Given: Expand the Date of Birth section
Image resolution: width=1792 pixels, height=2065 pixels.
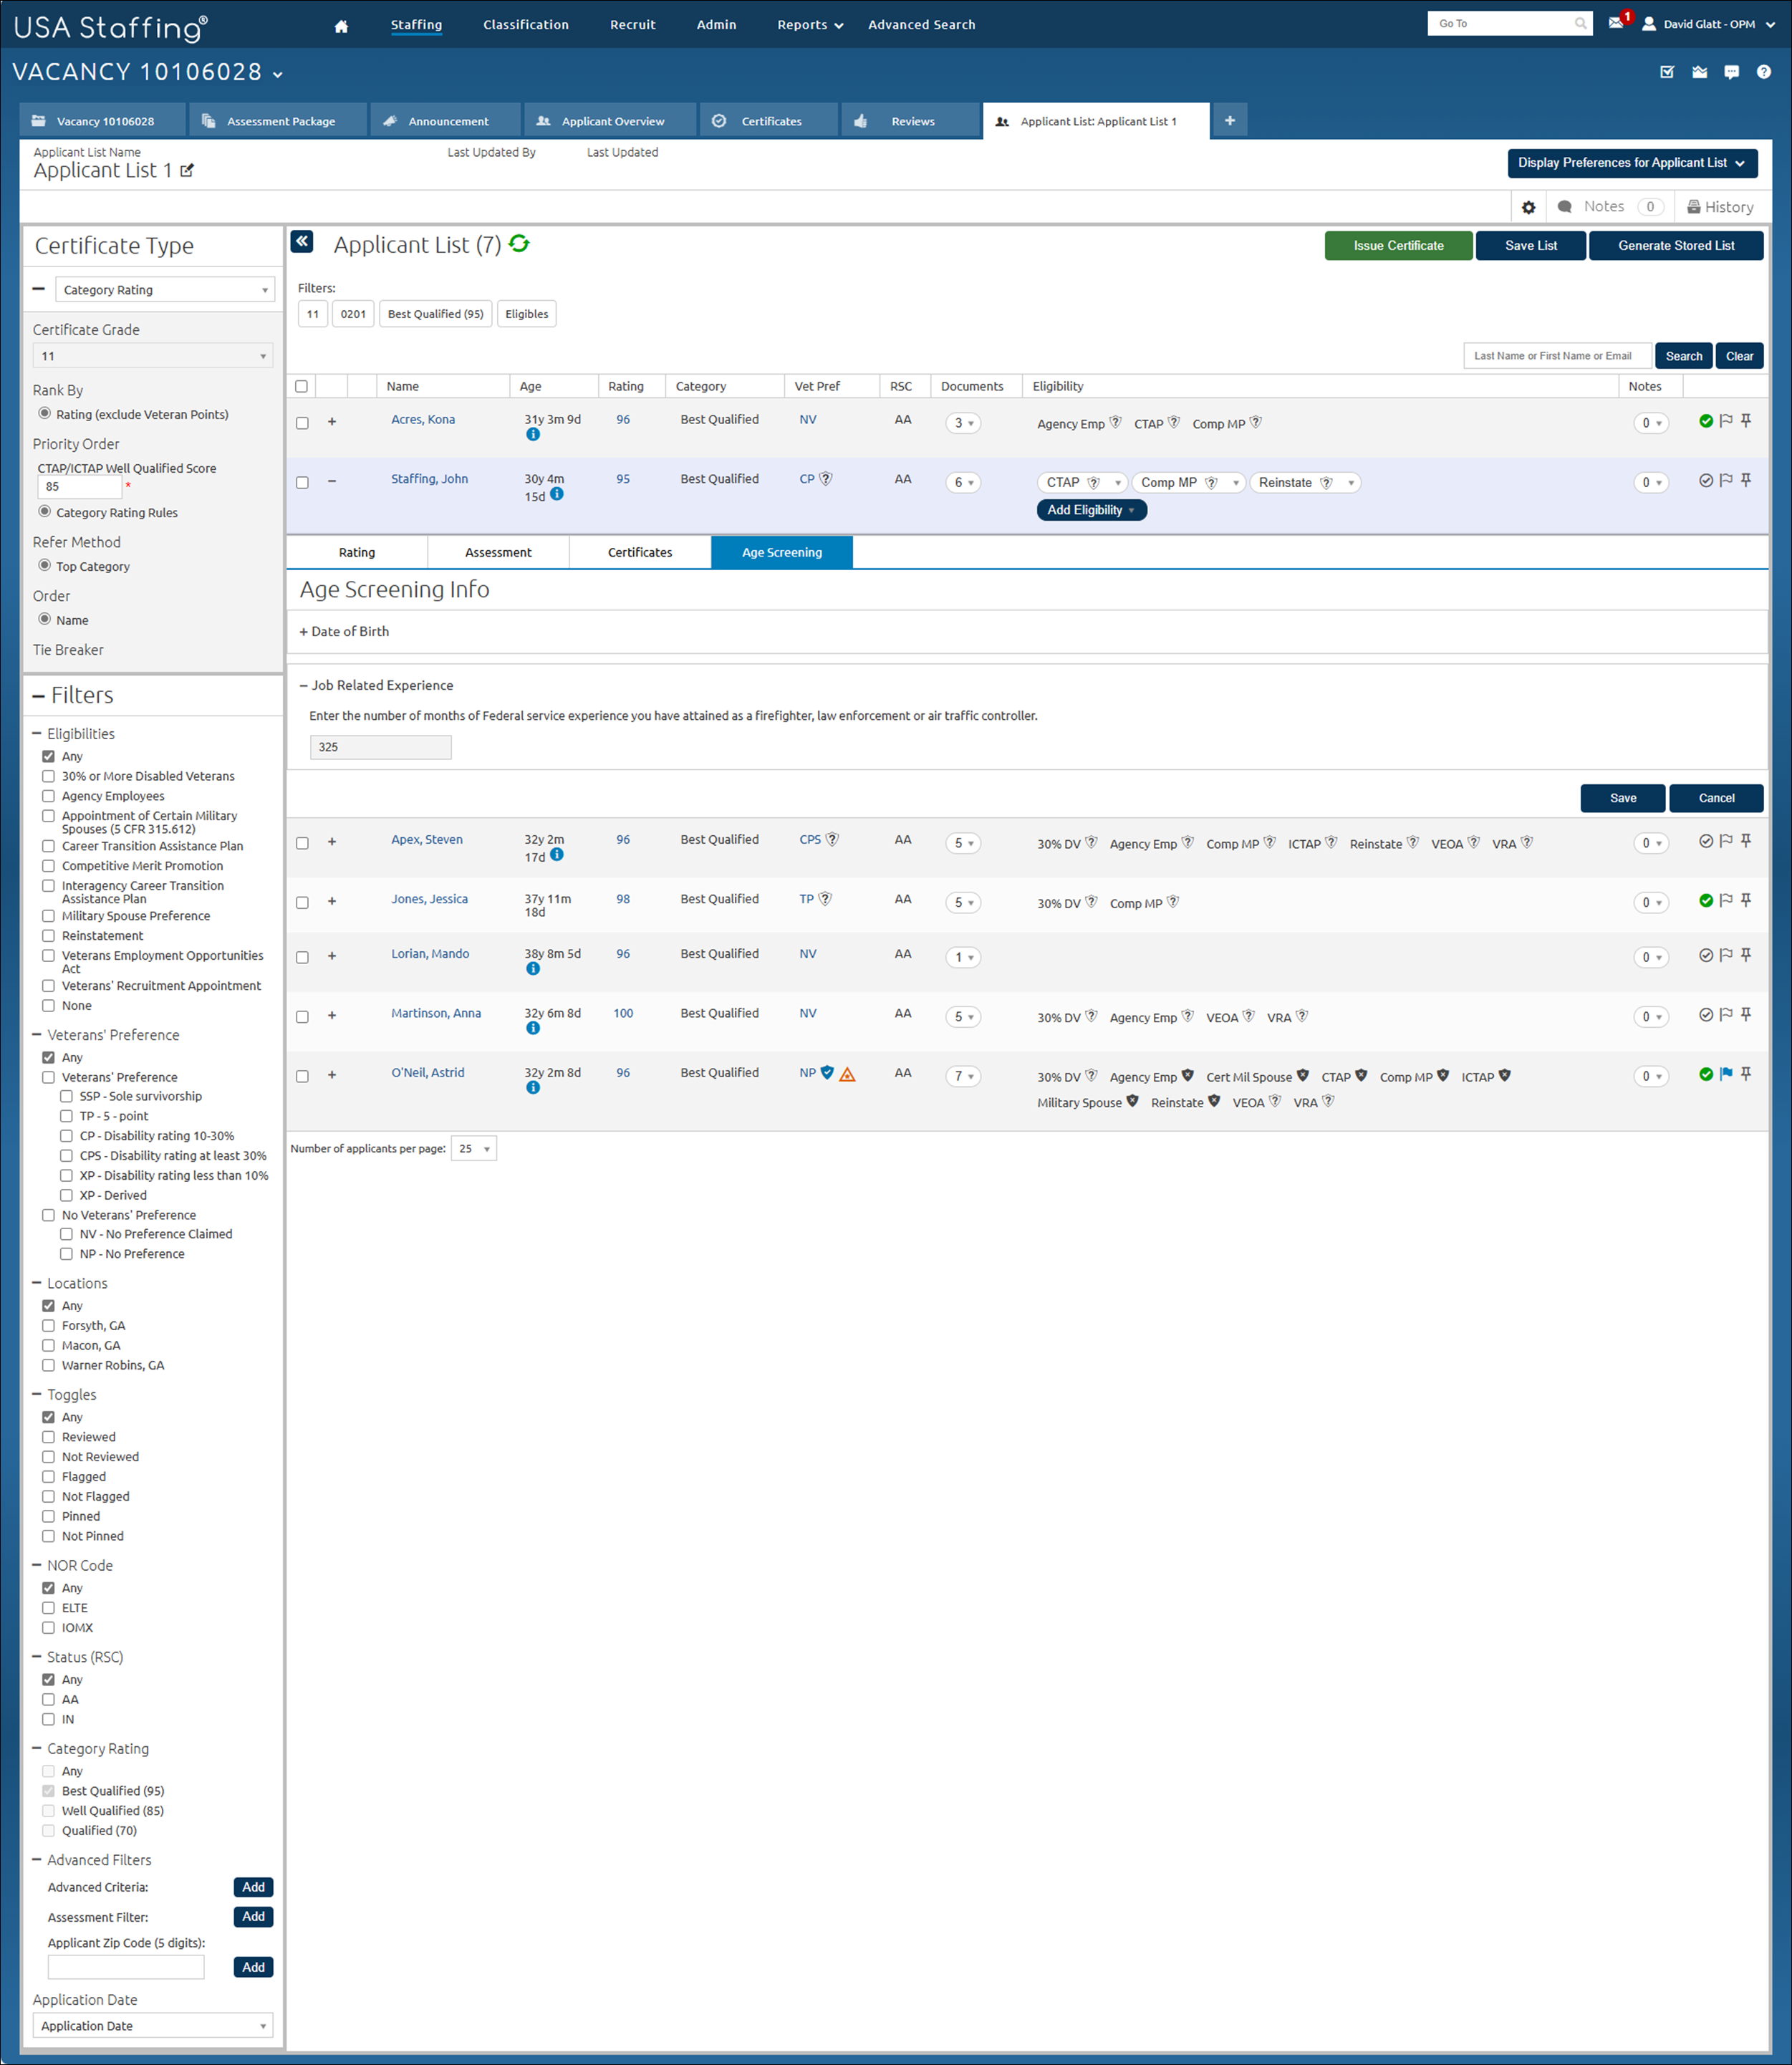Looking at the screenshot, I should point(345,632).
